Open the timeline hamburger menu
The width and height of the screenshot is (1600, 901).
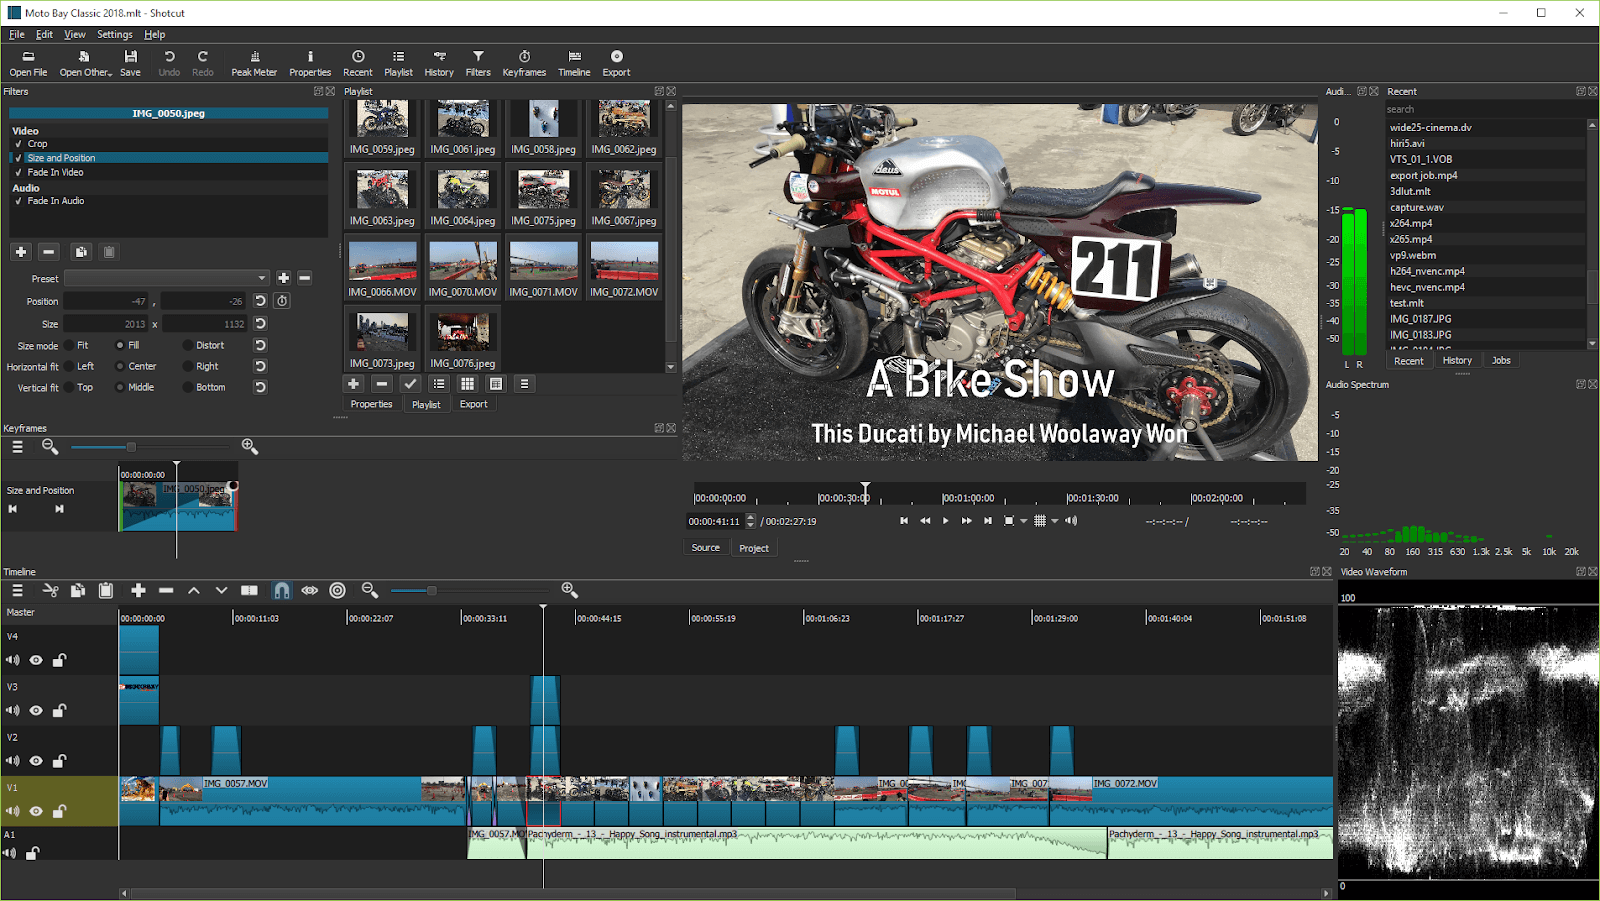tap(16, 590)
